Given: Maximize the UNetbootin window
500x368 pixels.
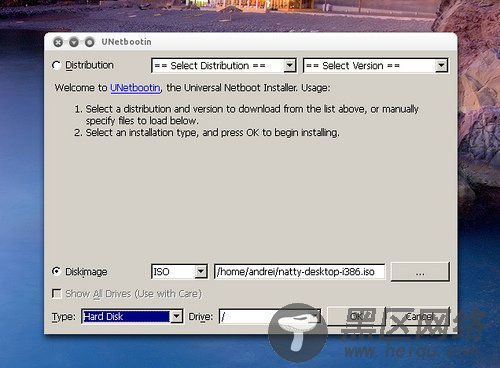Looking at the screenshot, I should [89, 42].
